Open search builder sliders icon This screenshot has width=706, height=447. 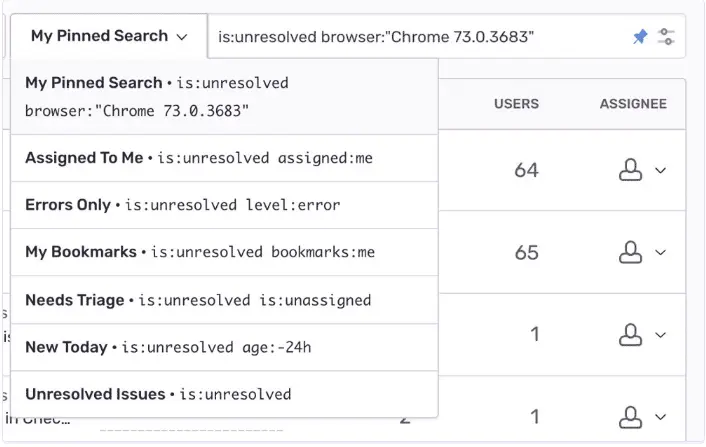pyautogui.click(x=667, y=37)
